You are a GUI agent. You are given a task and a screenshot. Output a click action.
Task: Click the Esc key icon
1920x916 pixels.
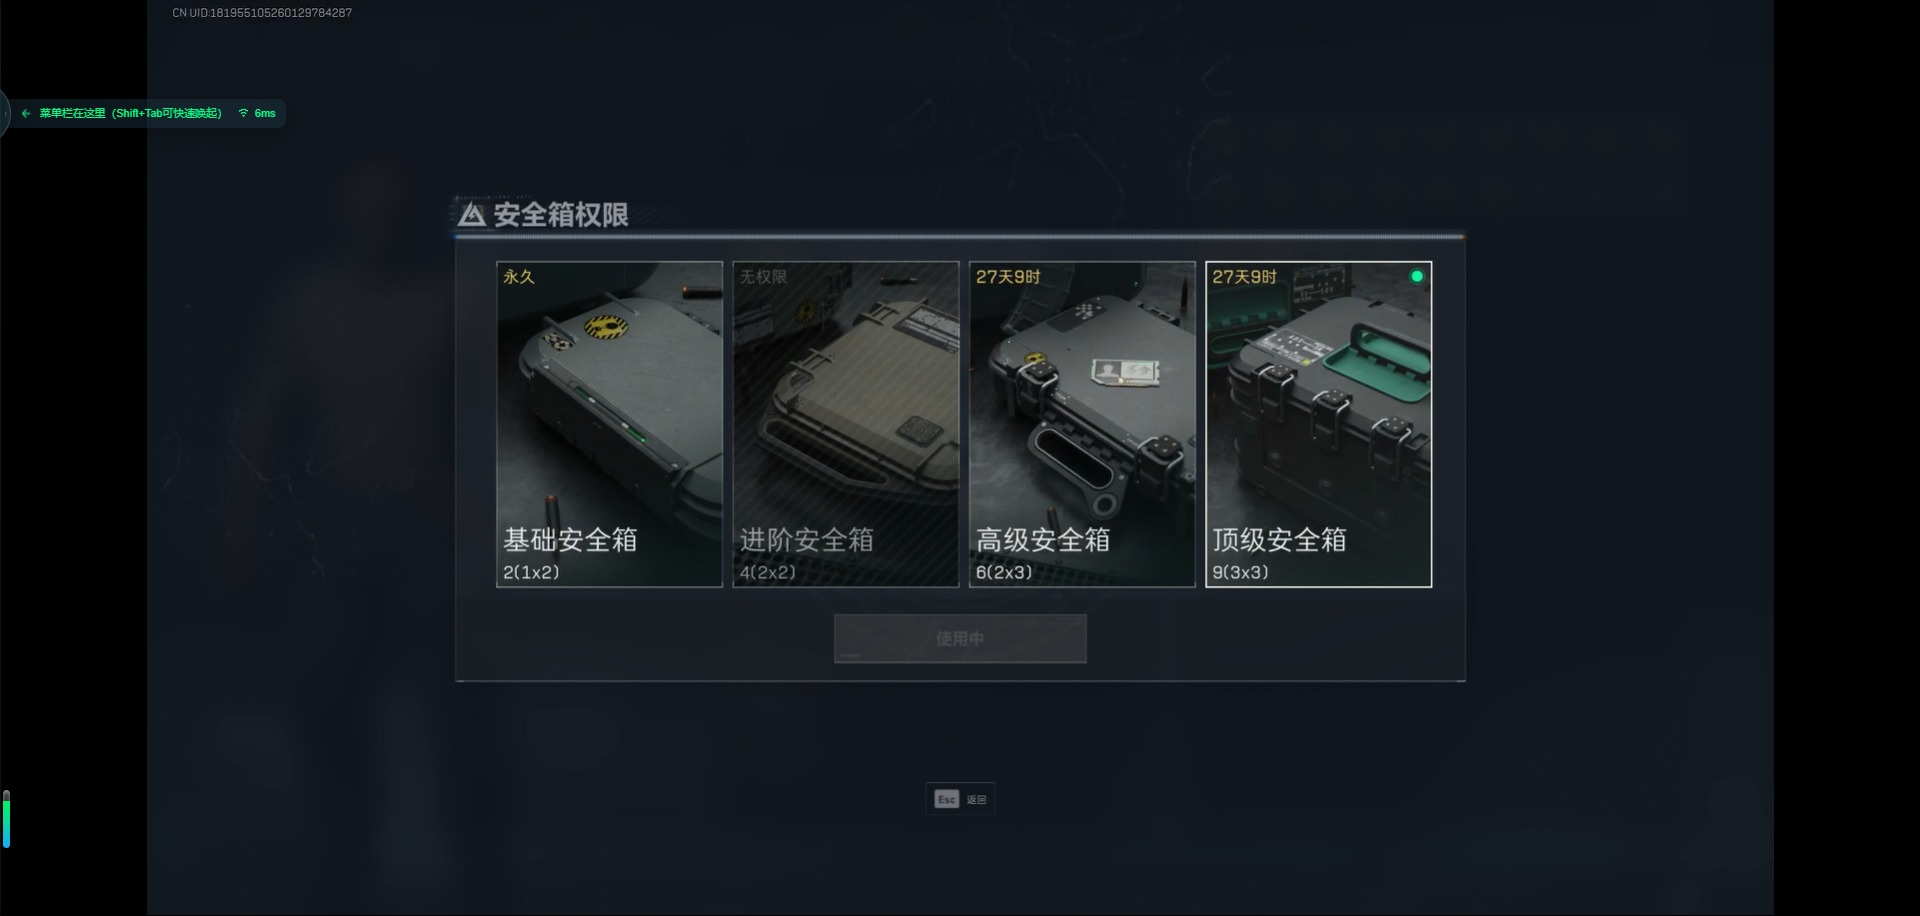(x=946, y=799)
